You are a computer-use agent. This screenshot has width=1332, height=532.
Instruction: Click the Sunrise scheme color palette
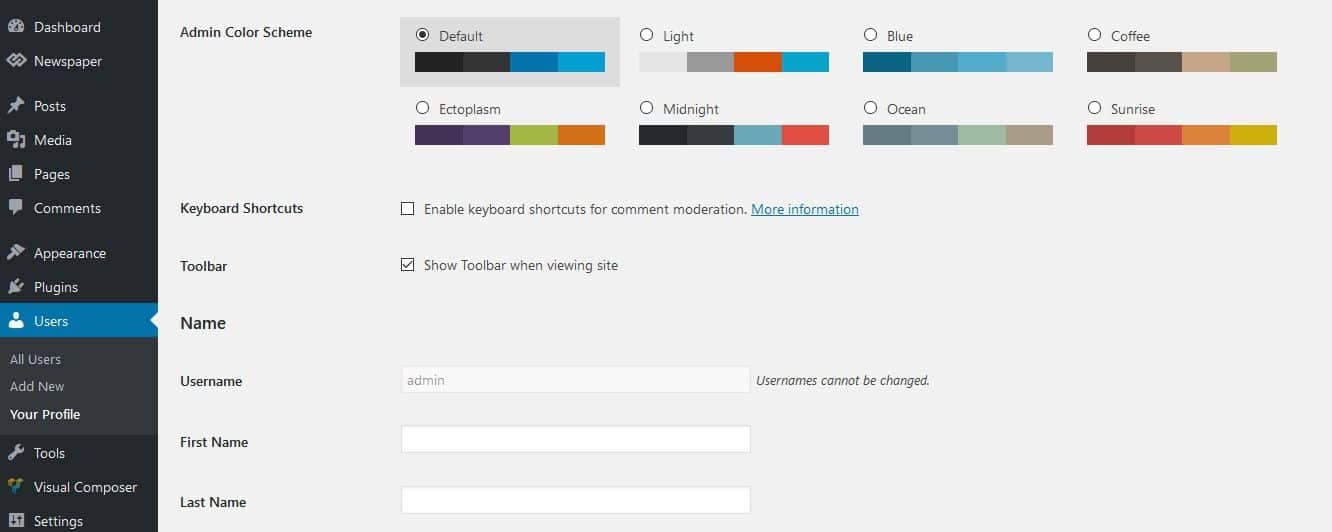pyautogui.click(x=1182, y=135)
